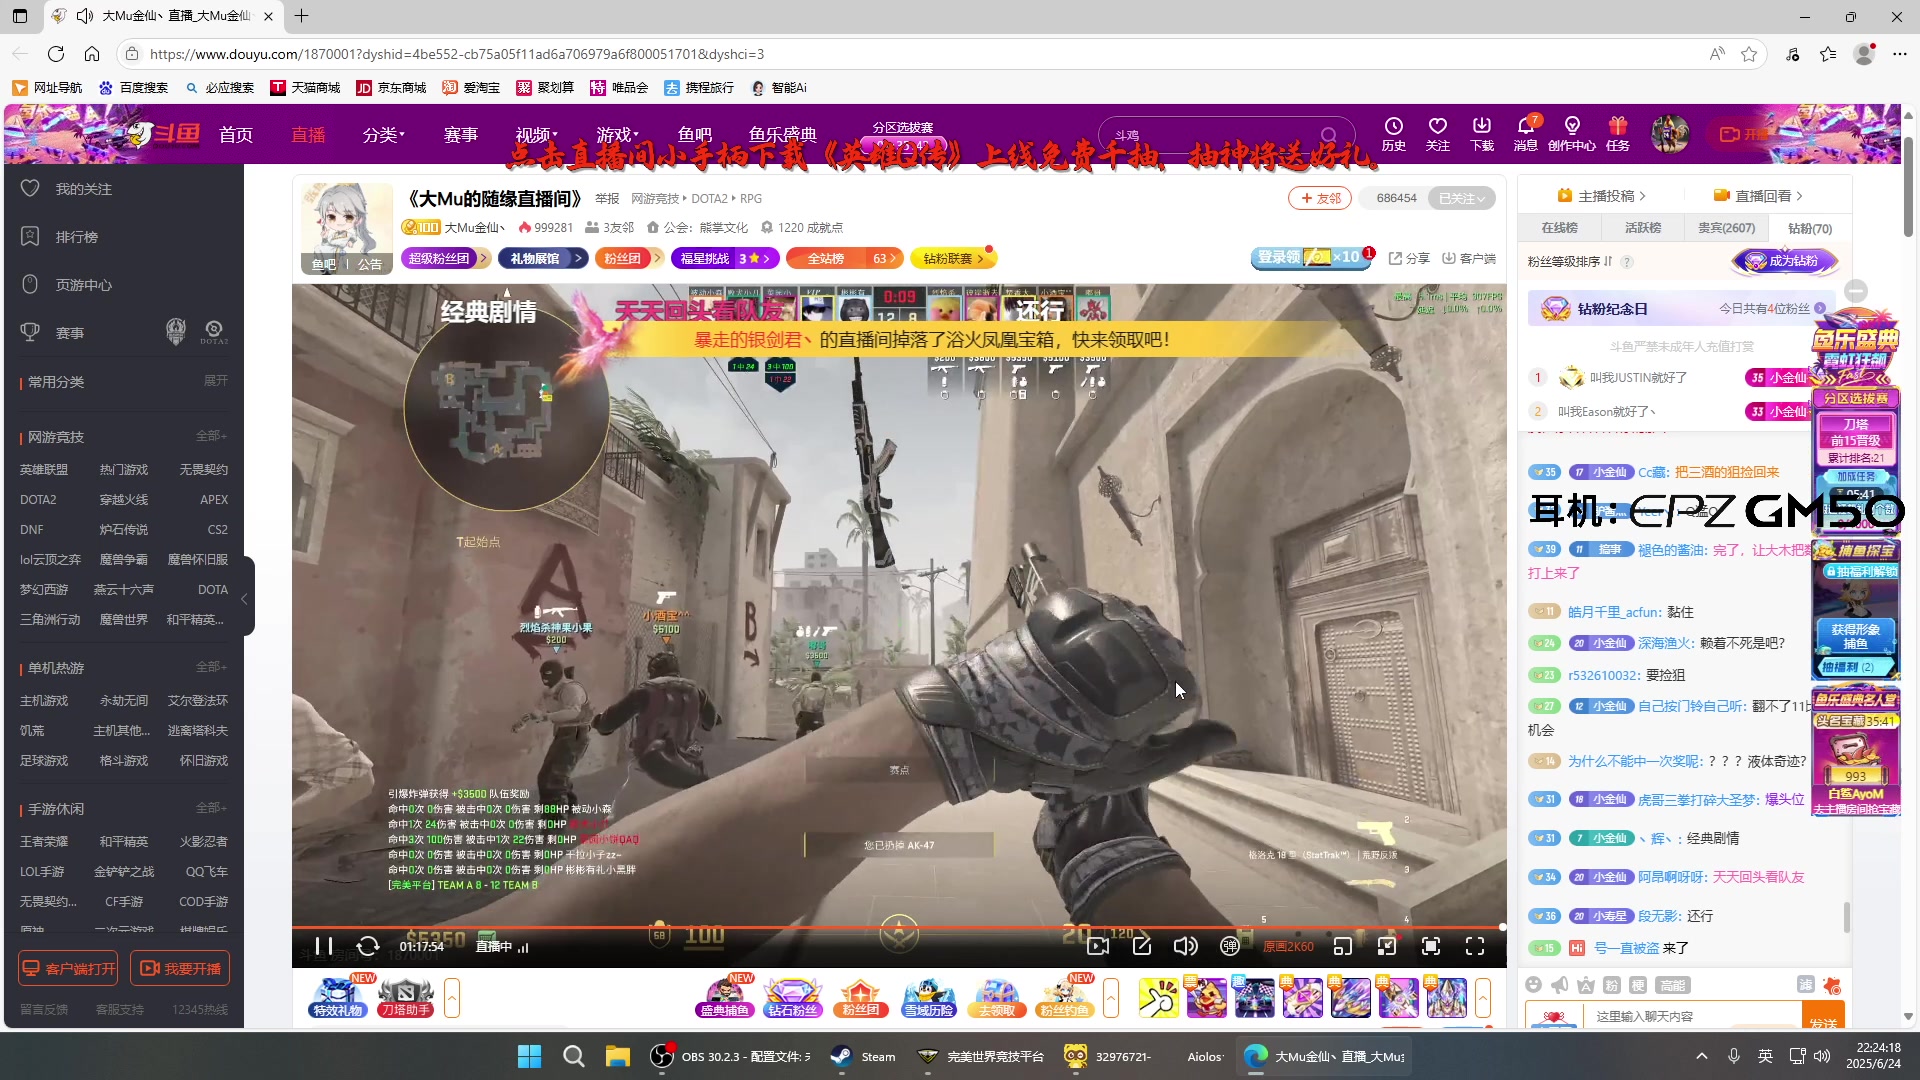Screen dimensions: 1920x1080
Task: Open 直播回看 panel link
Action: 1758,196
